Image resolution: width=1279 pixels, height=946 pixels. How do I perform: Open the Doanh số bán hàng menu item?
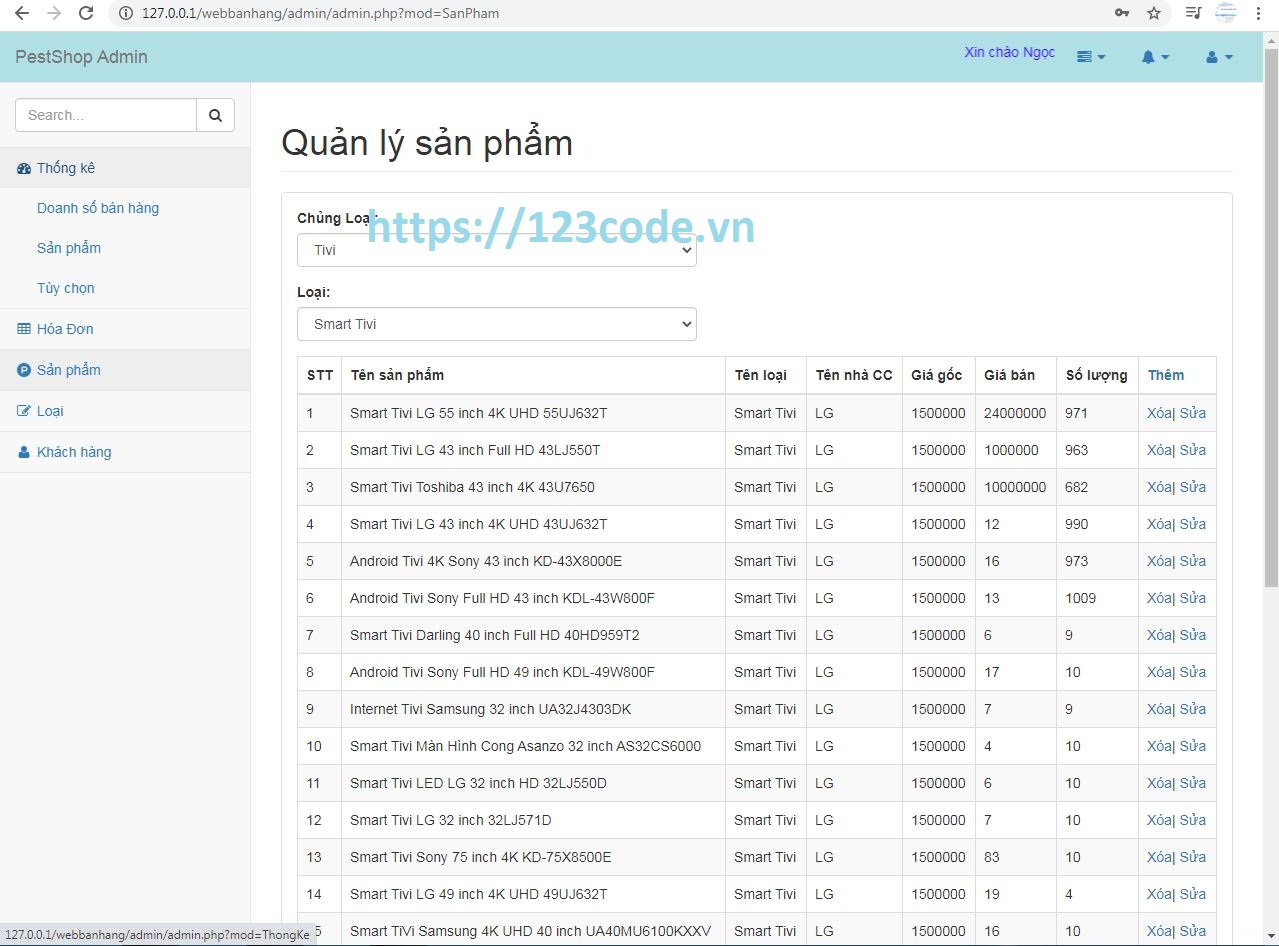(x=98, y=208)
